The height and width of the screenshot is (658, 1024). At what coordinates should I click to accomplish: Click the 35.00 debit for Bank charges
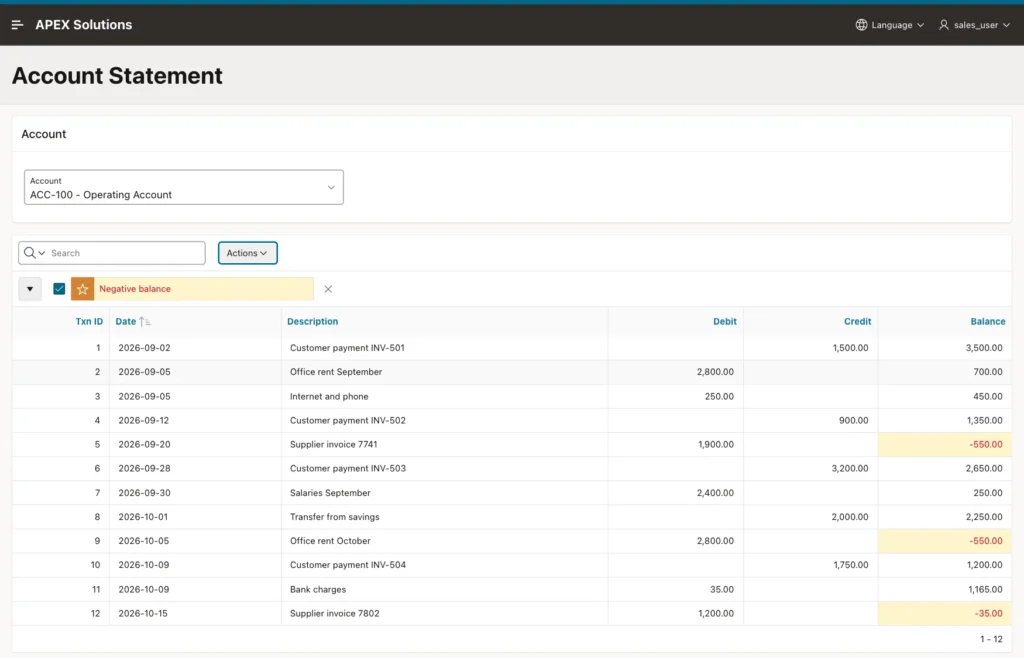tap(722, 589)
